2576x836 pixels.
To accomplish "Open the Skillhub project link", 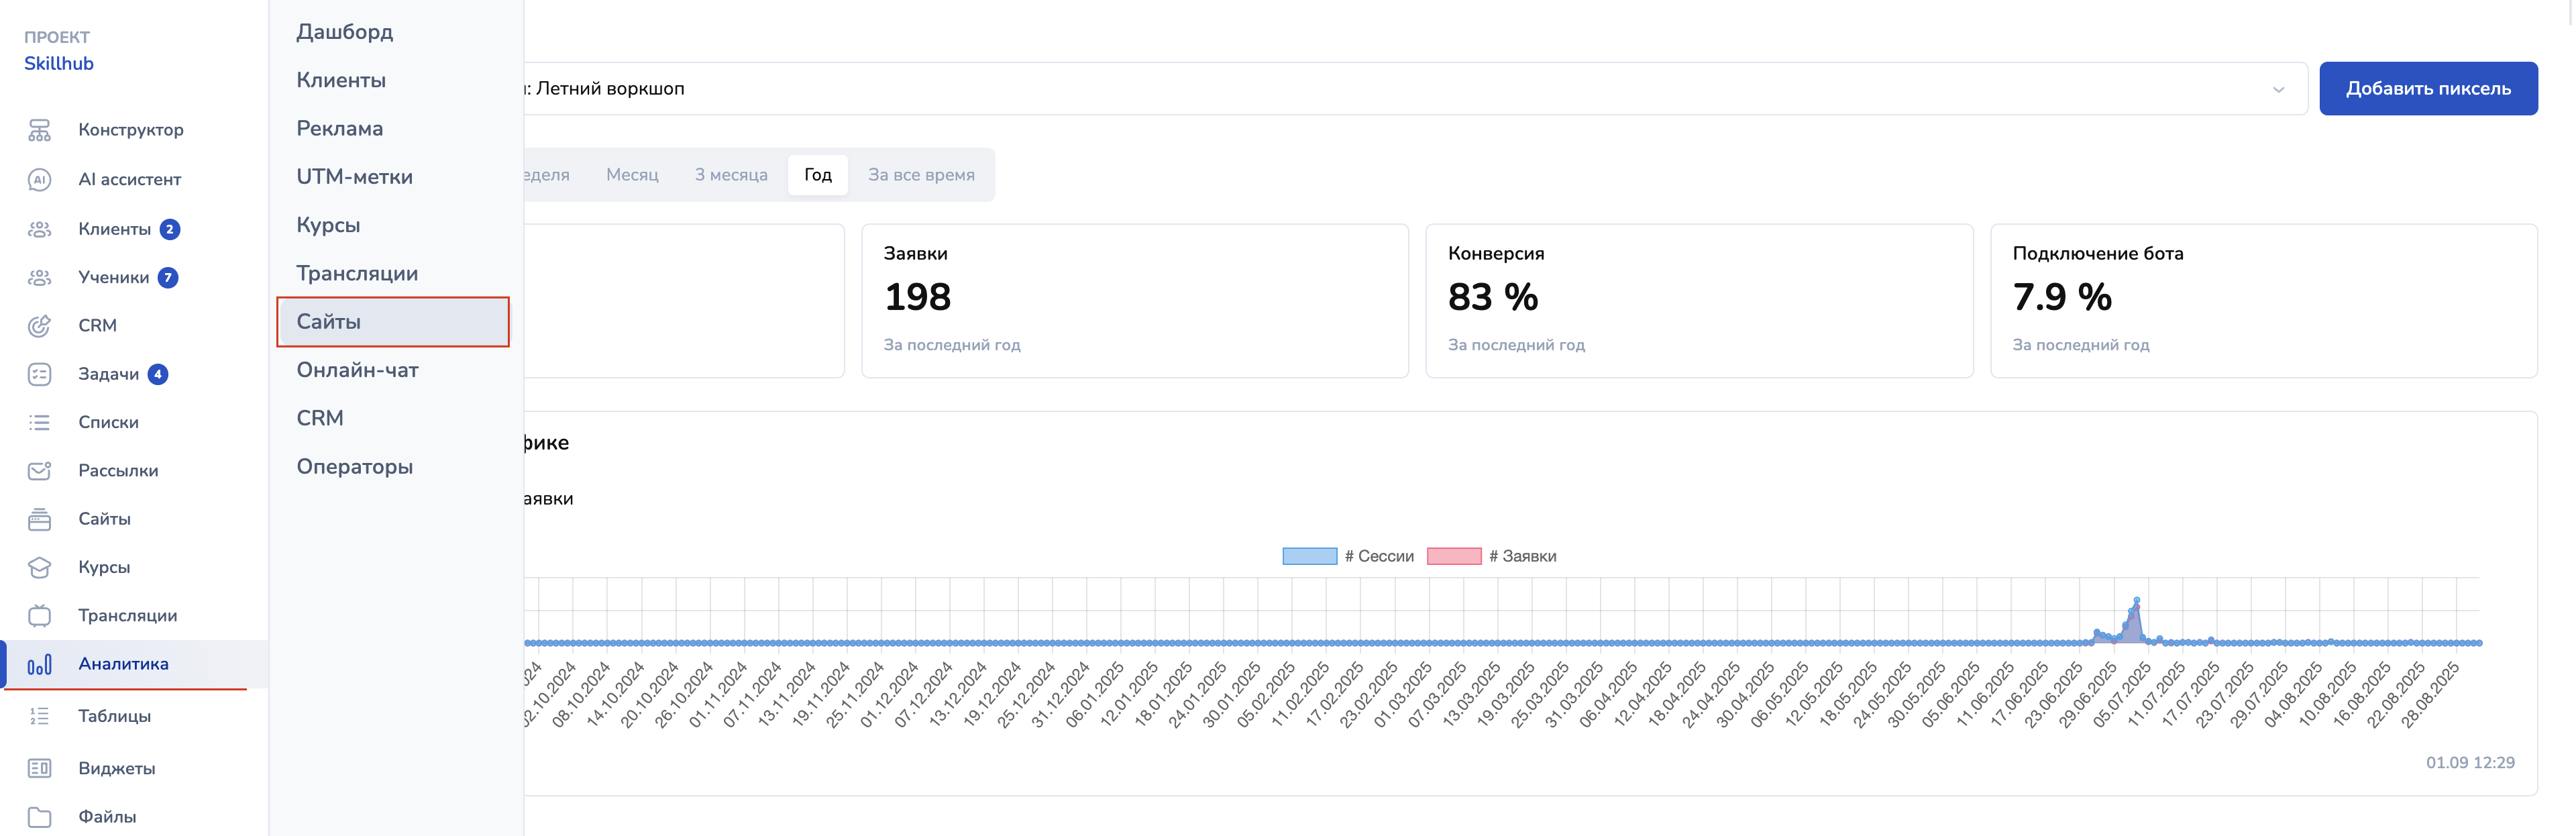I will [x=59, y=63].
